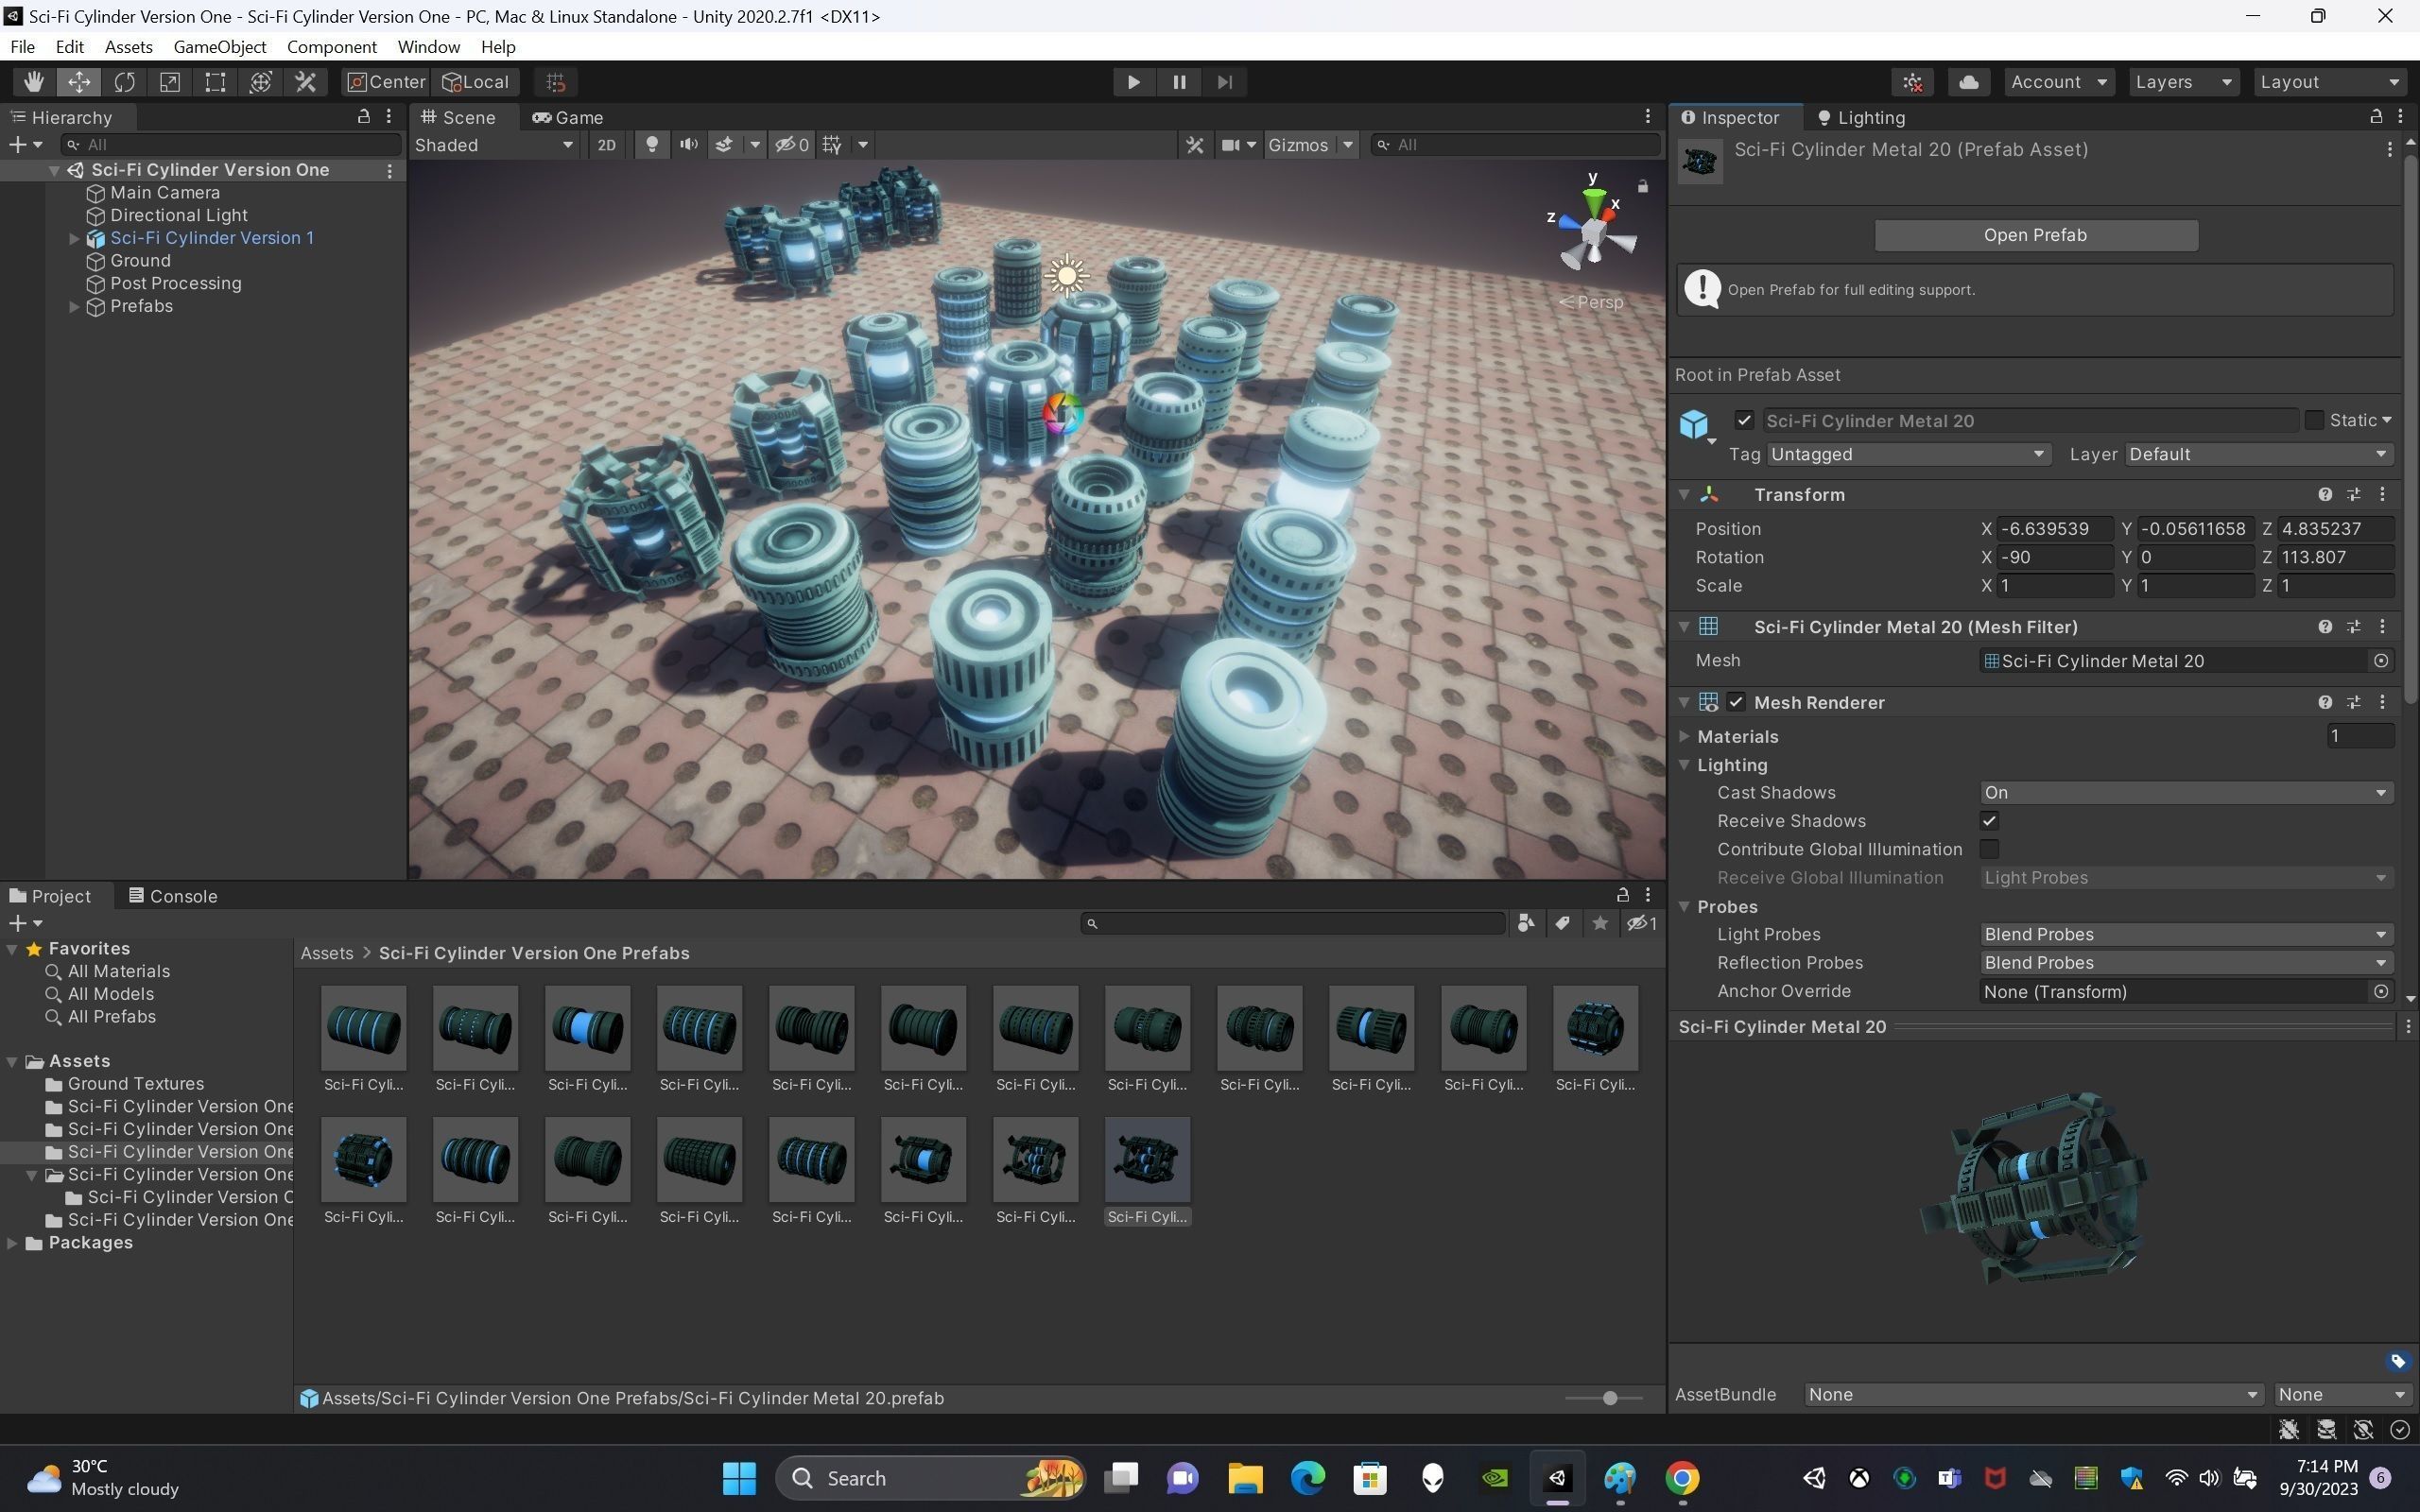Open the GameObject menu

coord(219,47)
